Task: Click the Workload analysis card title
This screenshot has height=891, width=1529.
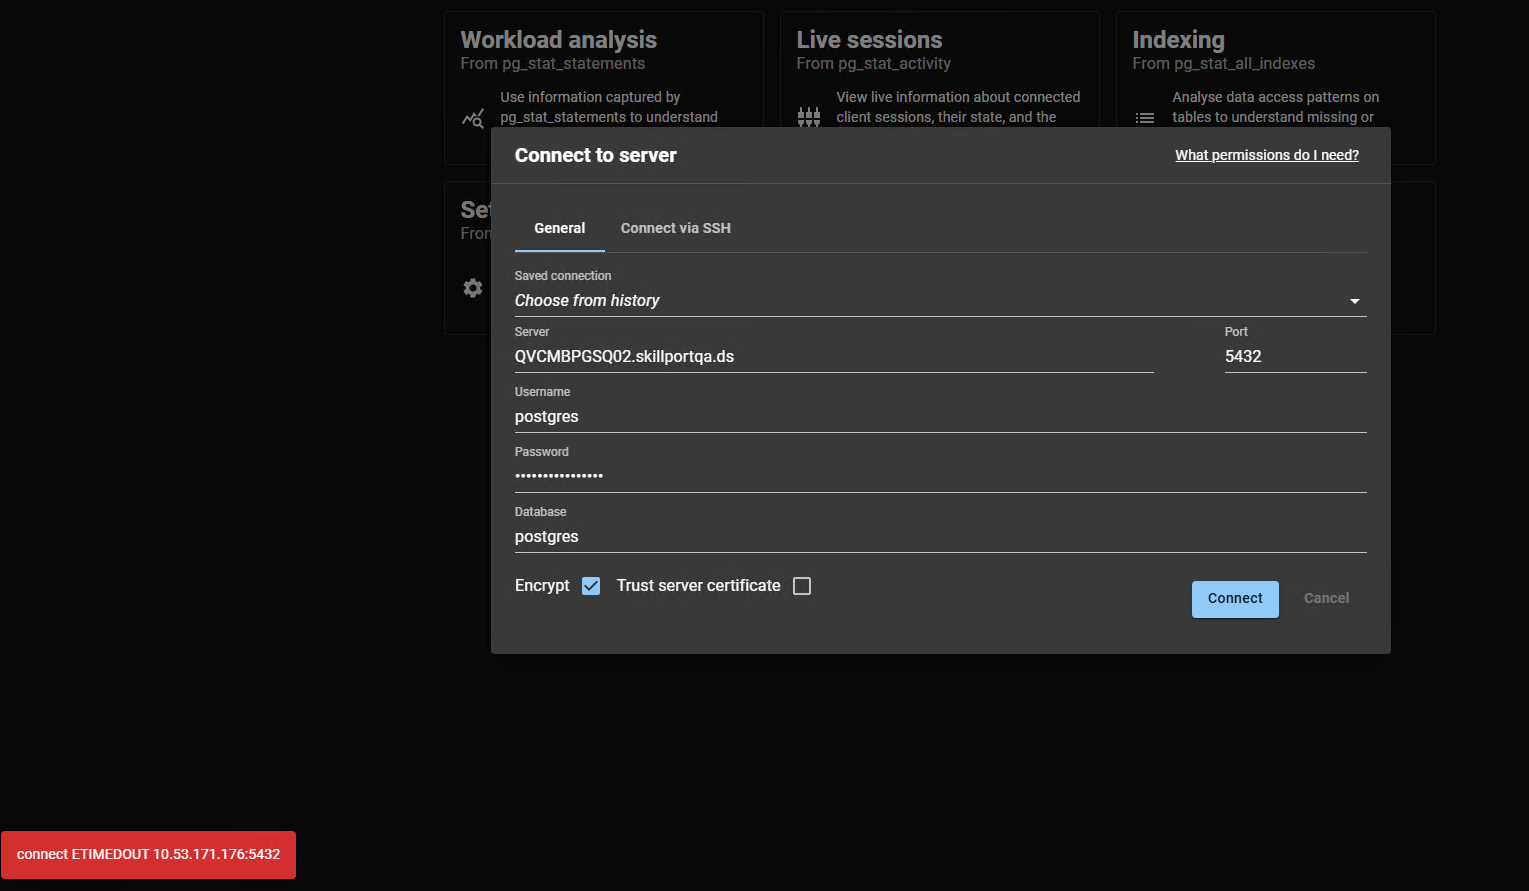Action: pos(558,40)
